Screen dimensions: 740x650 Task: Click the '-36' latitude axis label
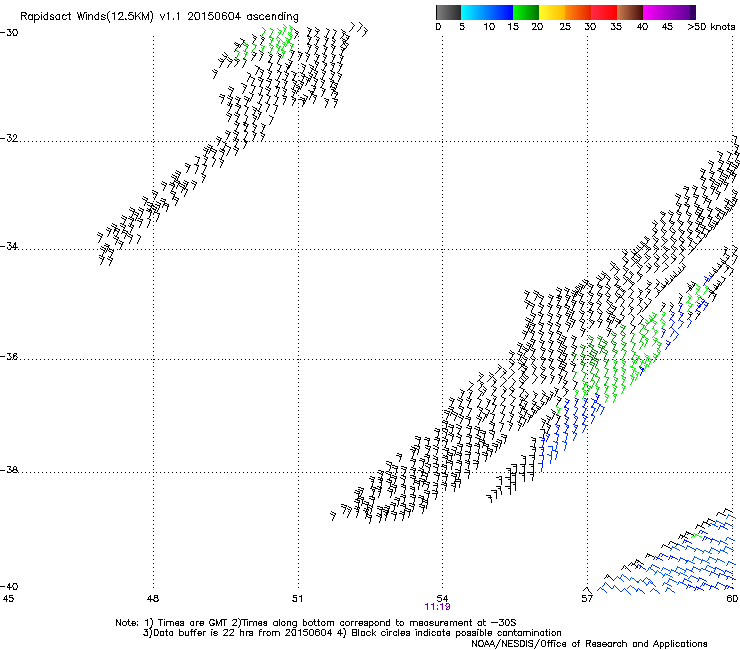9,356
